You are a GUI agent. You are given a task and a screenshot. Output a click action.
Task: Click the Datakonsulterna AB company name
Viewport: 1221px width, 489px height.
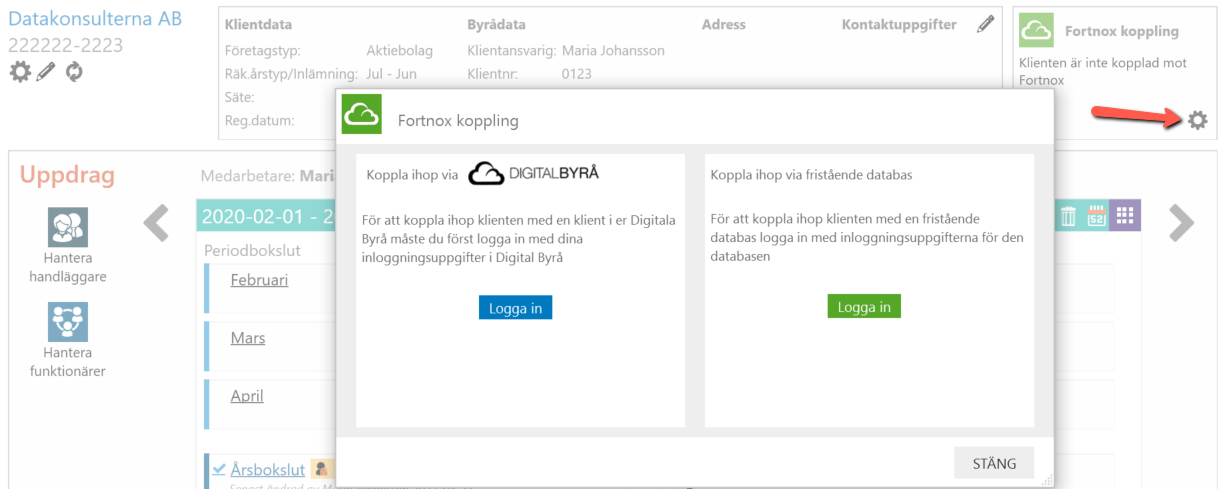(x=95, y=18)
